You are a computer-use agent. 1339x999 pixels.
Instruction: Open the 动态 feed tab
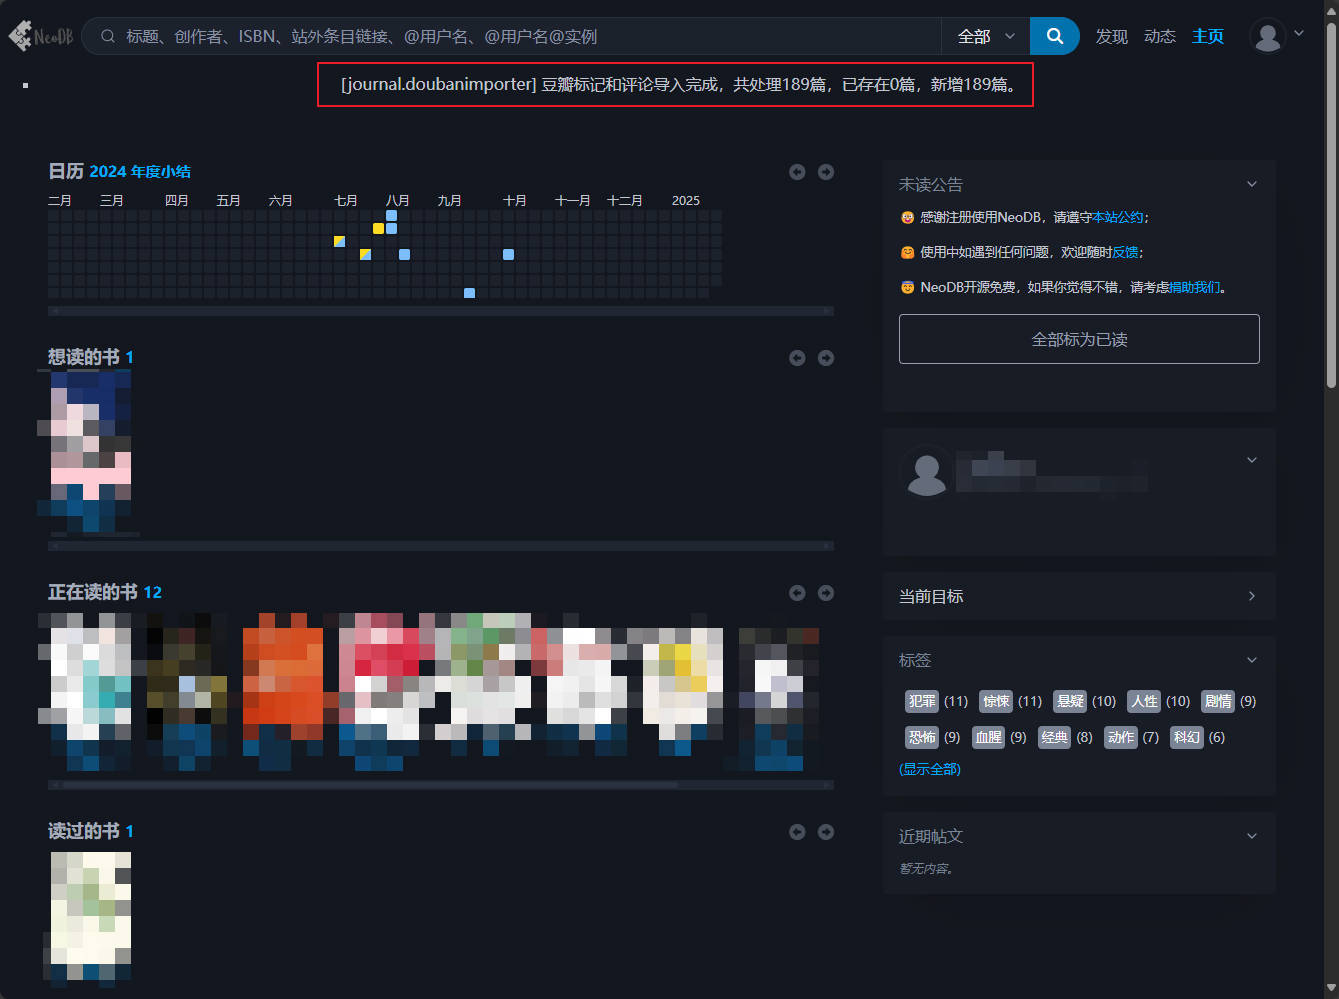click(1159, 37)
